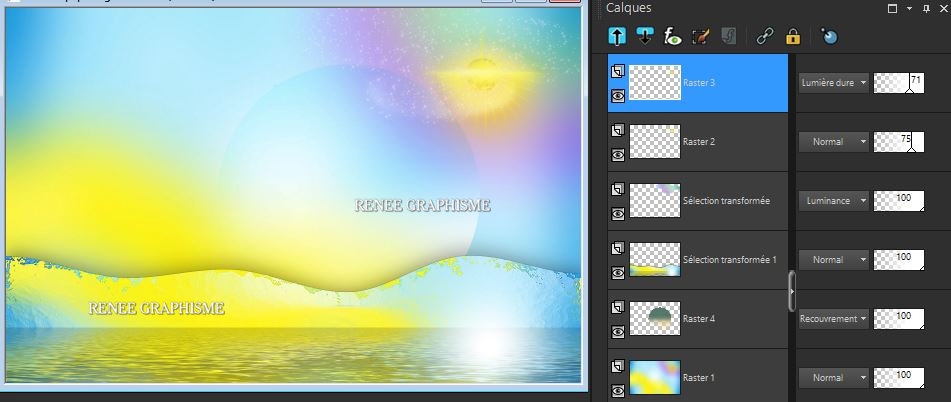Image resolution: width=951 pixels, height=402 pixels.
Task: Open the Lumière dure blend mode dropdown
Action: pyautogui.click(x=833, y=83)
